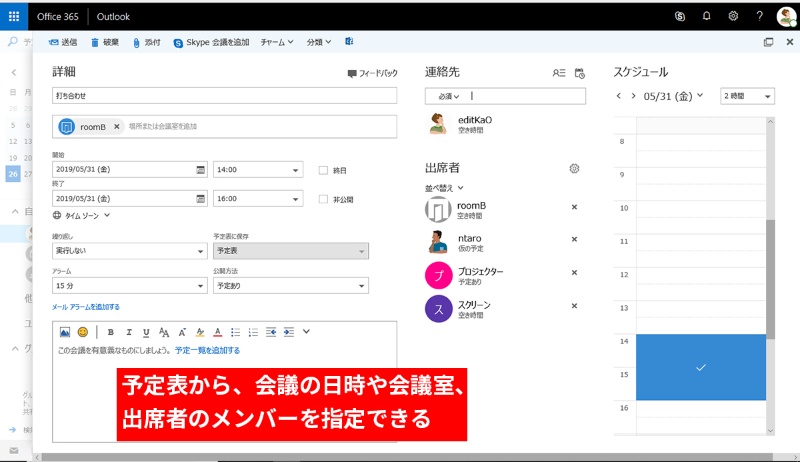This screenshot has height=462, width=800.
Task: Click 添付 attach button
Action: click(146, 42)
